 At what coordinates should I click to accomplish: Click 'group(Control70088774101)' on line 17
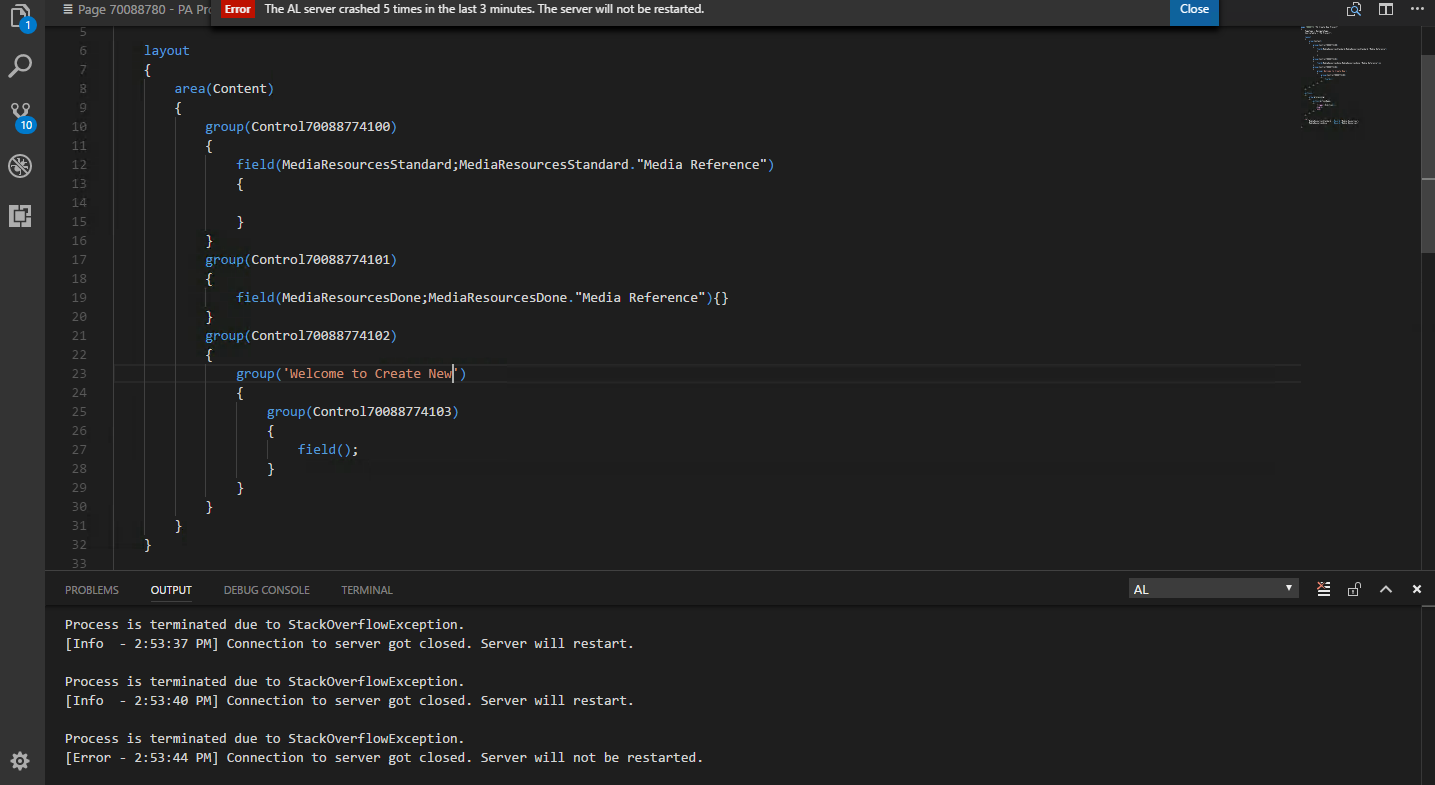click(302, 260)
